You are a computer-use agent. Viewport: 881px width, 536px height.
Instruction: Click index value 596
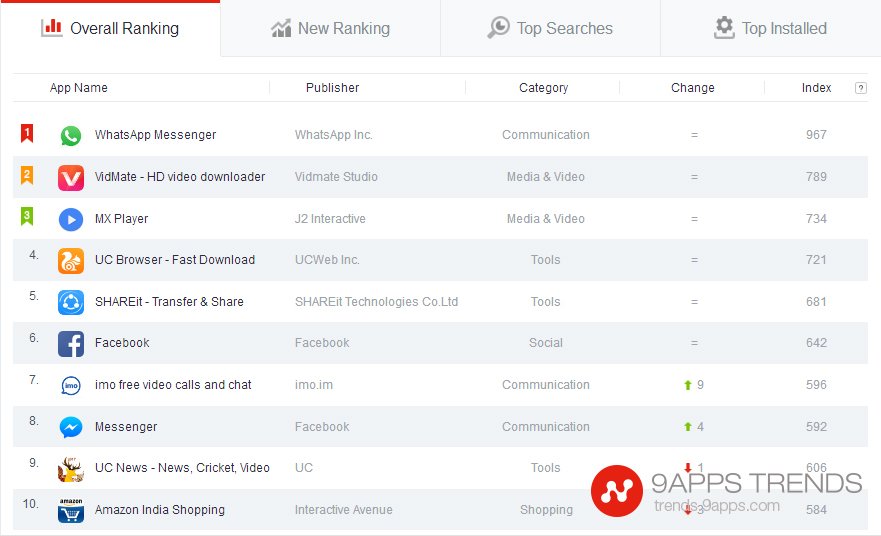click(x=816, y=385)
